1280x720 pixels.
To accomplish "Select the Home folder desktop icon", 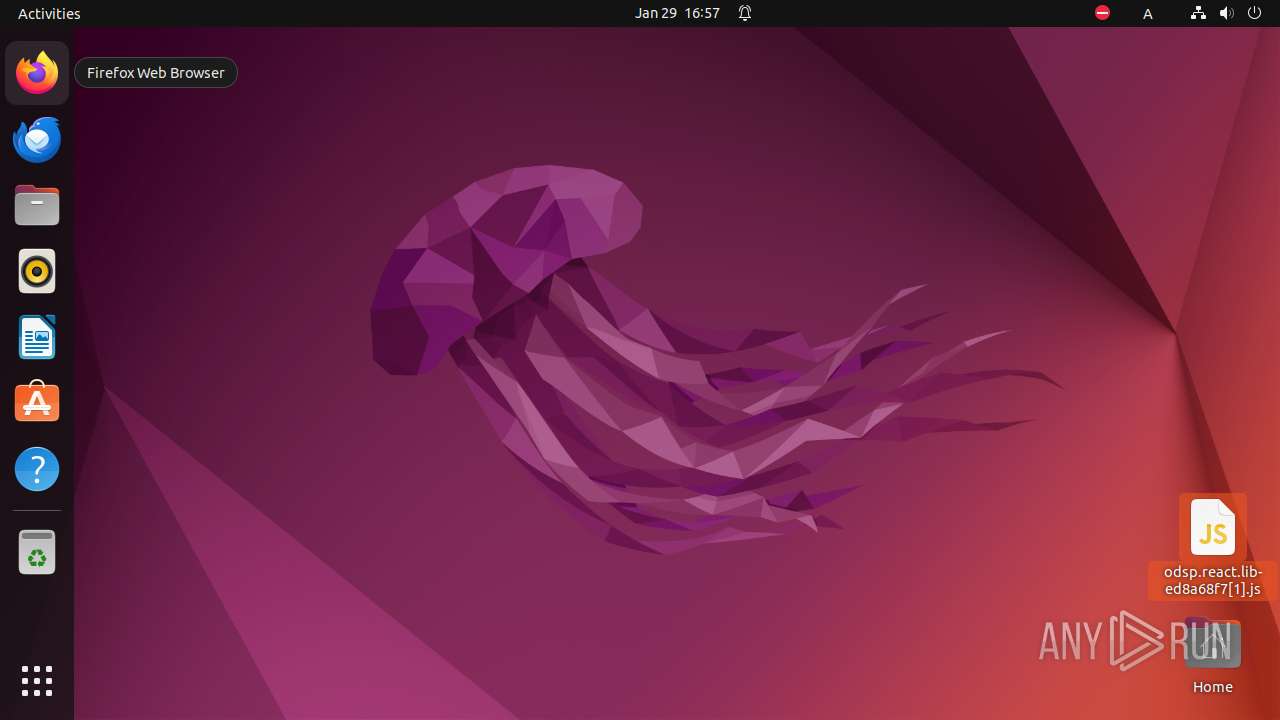I will point(1213,645).
